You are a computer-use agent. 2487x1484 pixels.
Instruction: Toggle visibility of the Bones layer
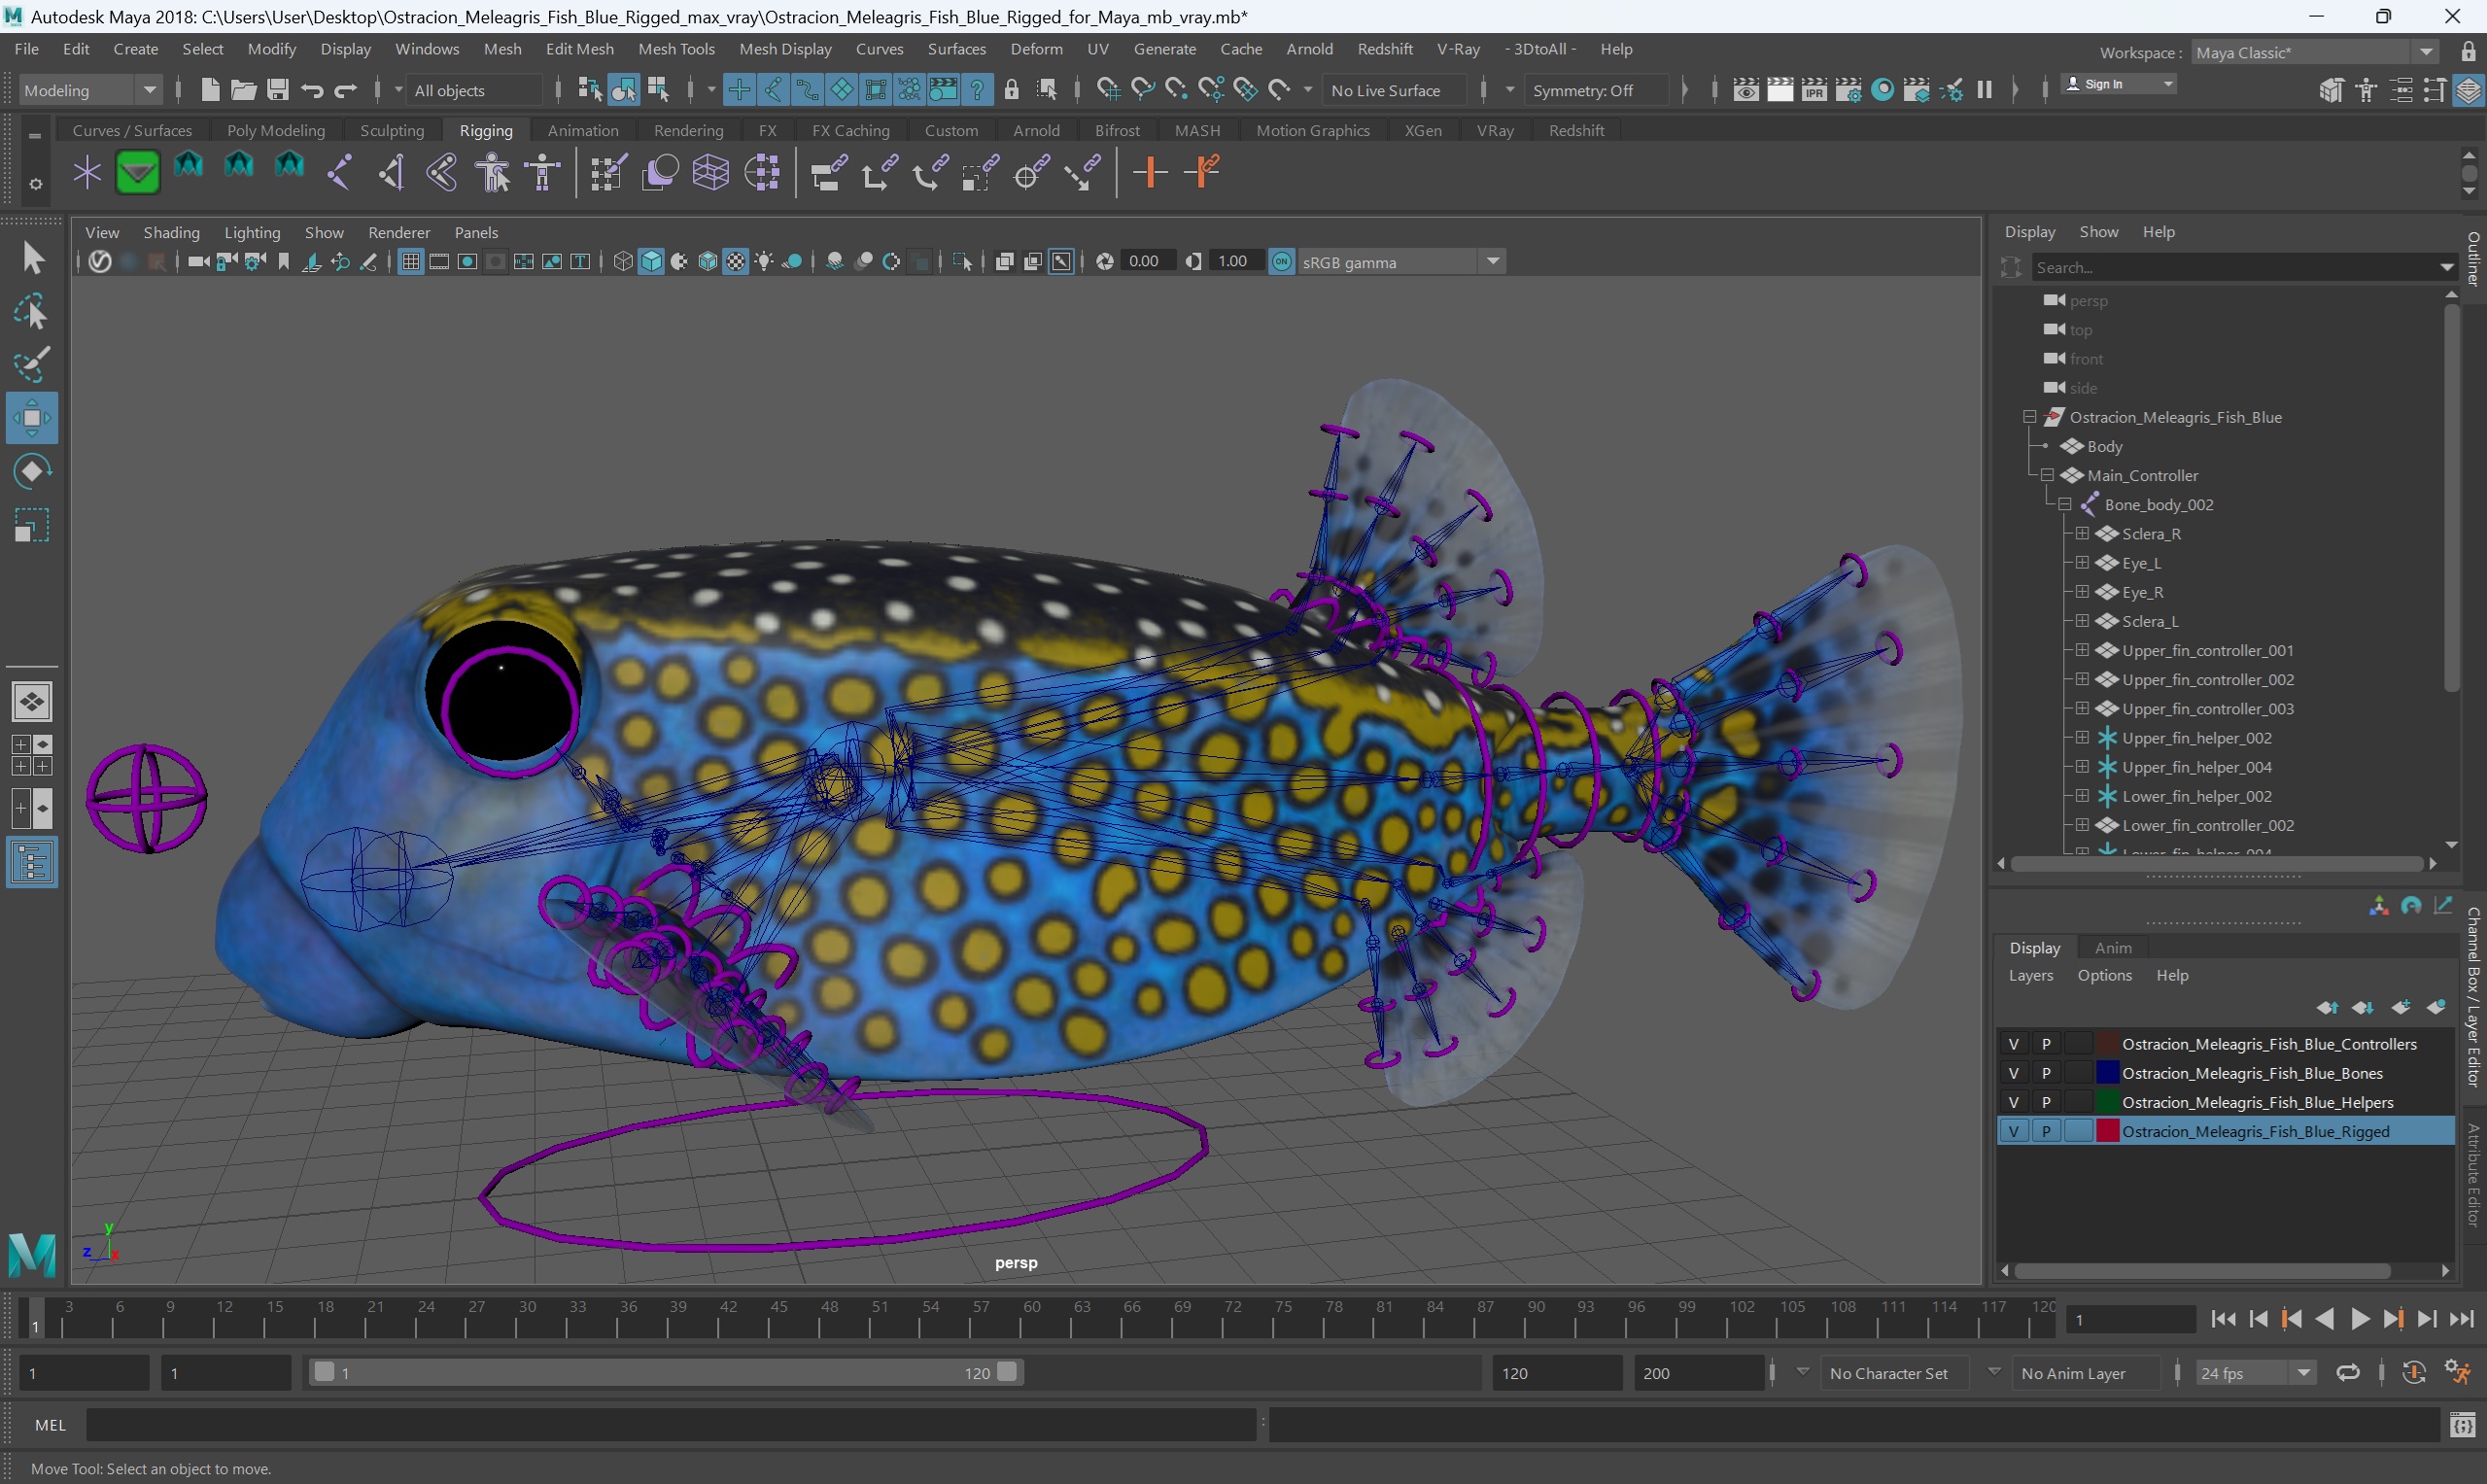[2014, 1073]
